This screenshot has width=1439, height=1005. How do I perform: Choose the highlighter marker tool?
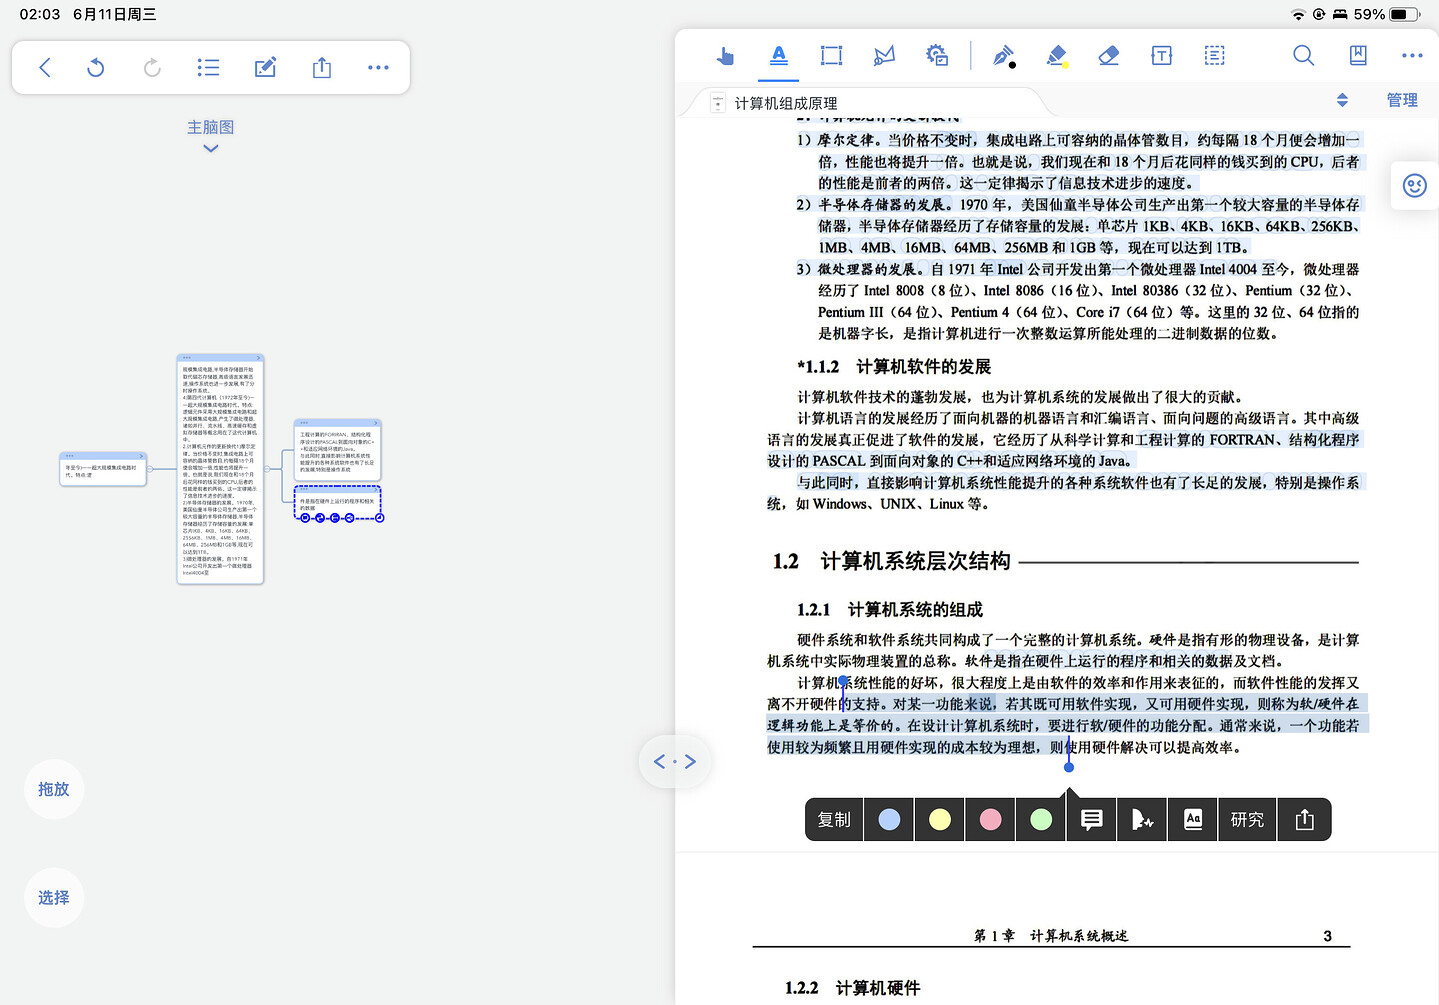[x=1057, y=56]
